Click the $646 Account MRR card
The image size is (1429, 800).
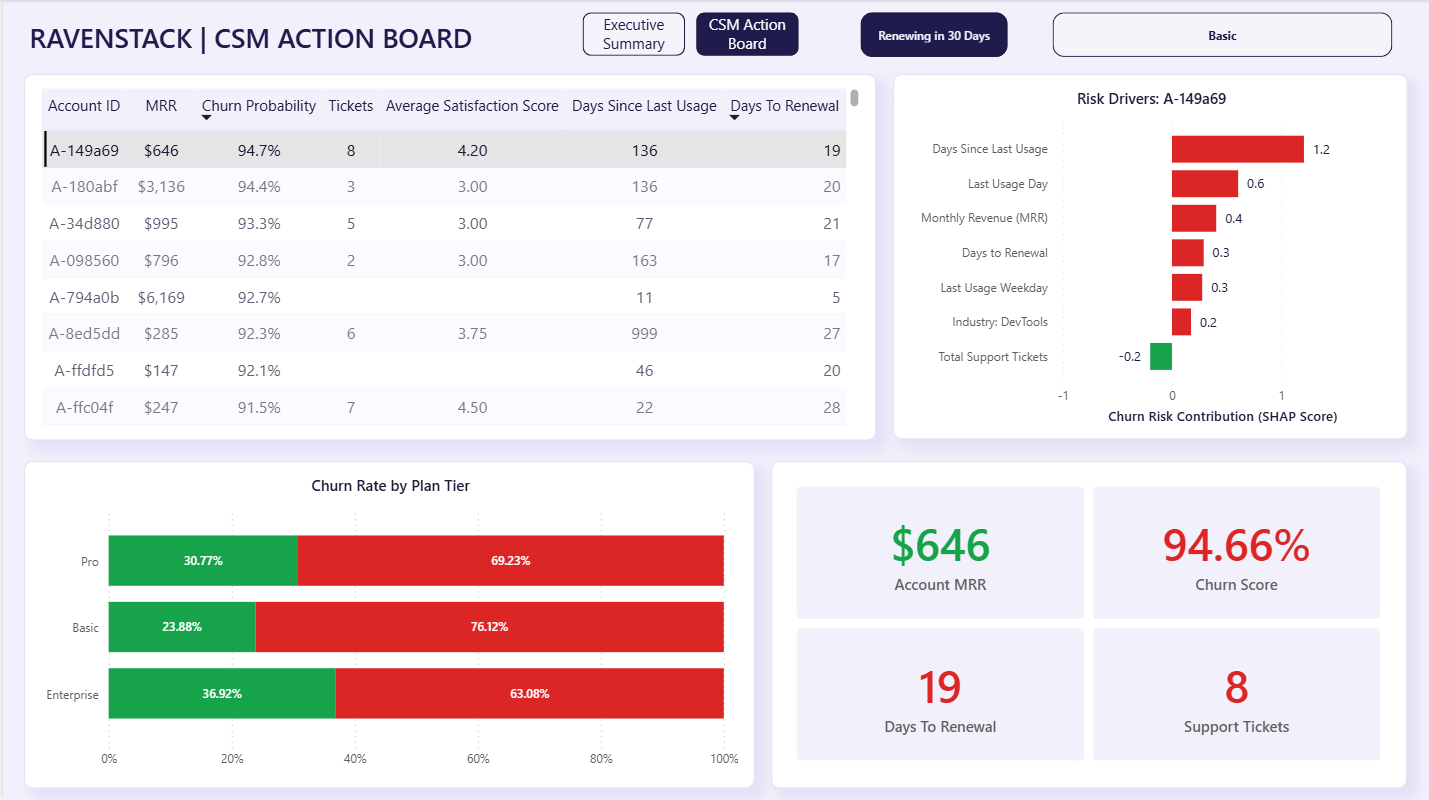(940, 553)
